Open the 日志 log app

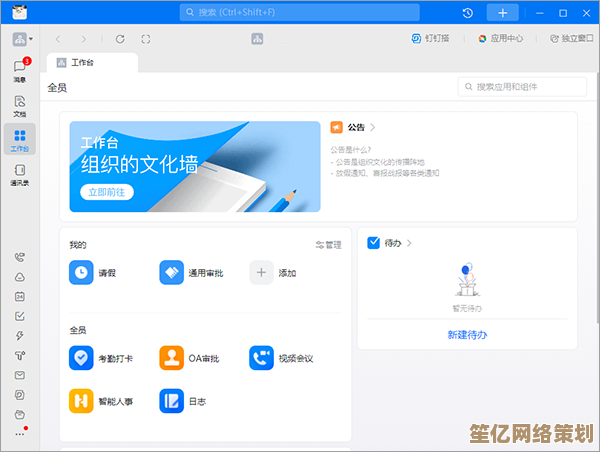pos(171,401)
